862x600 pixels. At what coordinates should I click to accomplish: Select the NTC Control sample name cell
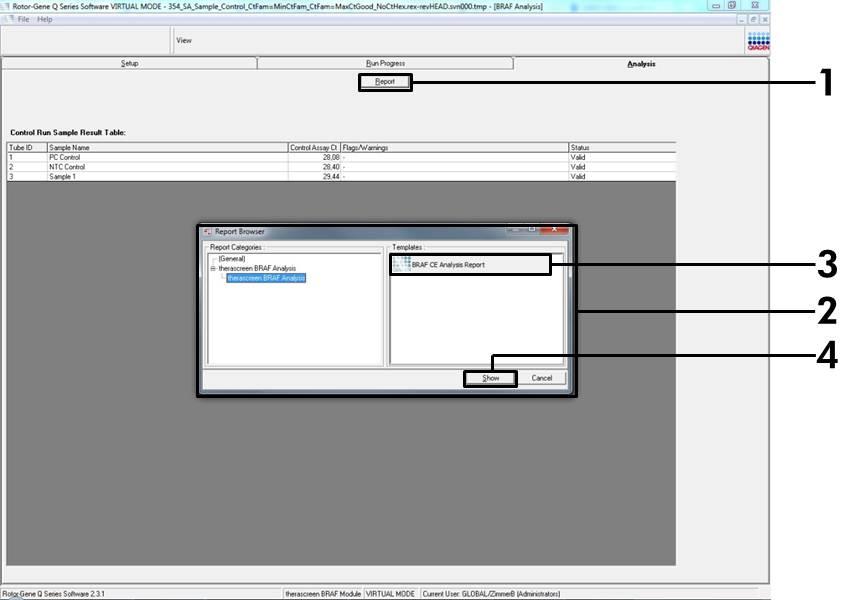(168, 167)
